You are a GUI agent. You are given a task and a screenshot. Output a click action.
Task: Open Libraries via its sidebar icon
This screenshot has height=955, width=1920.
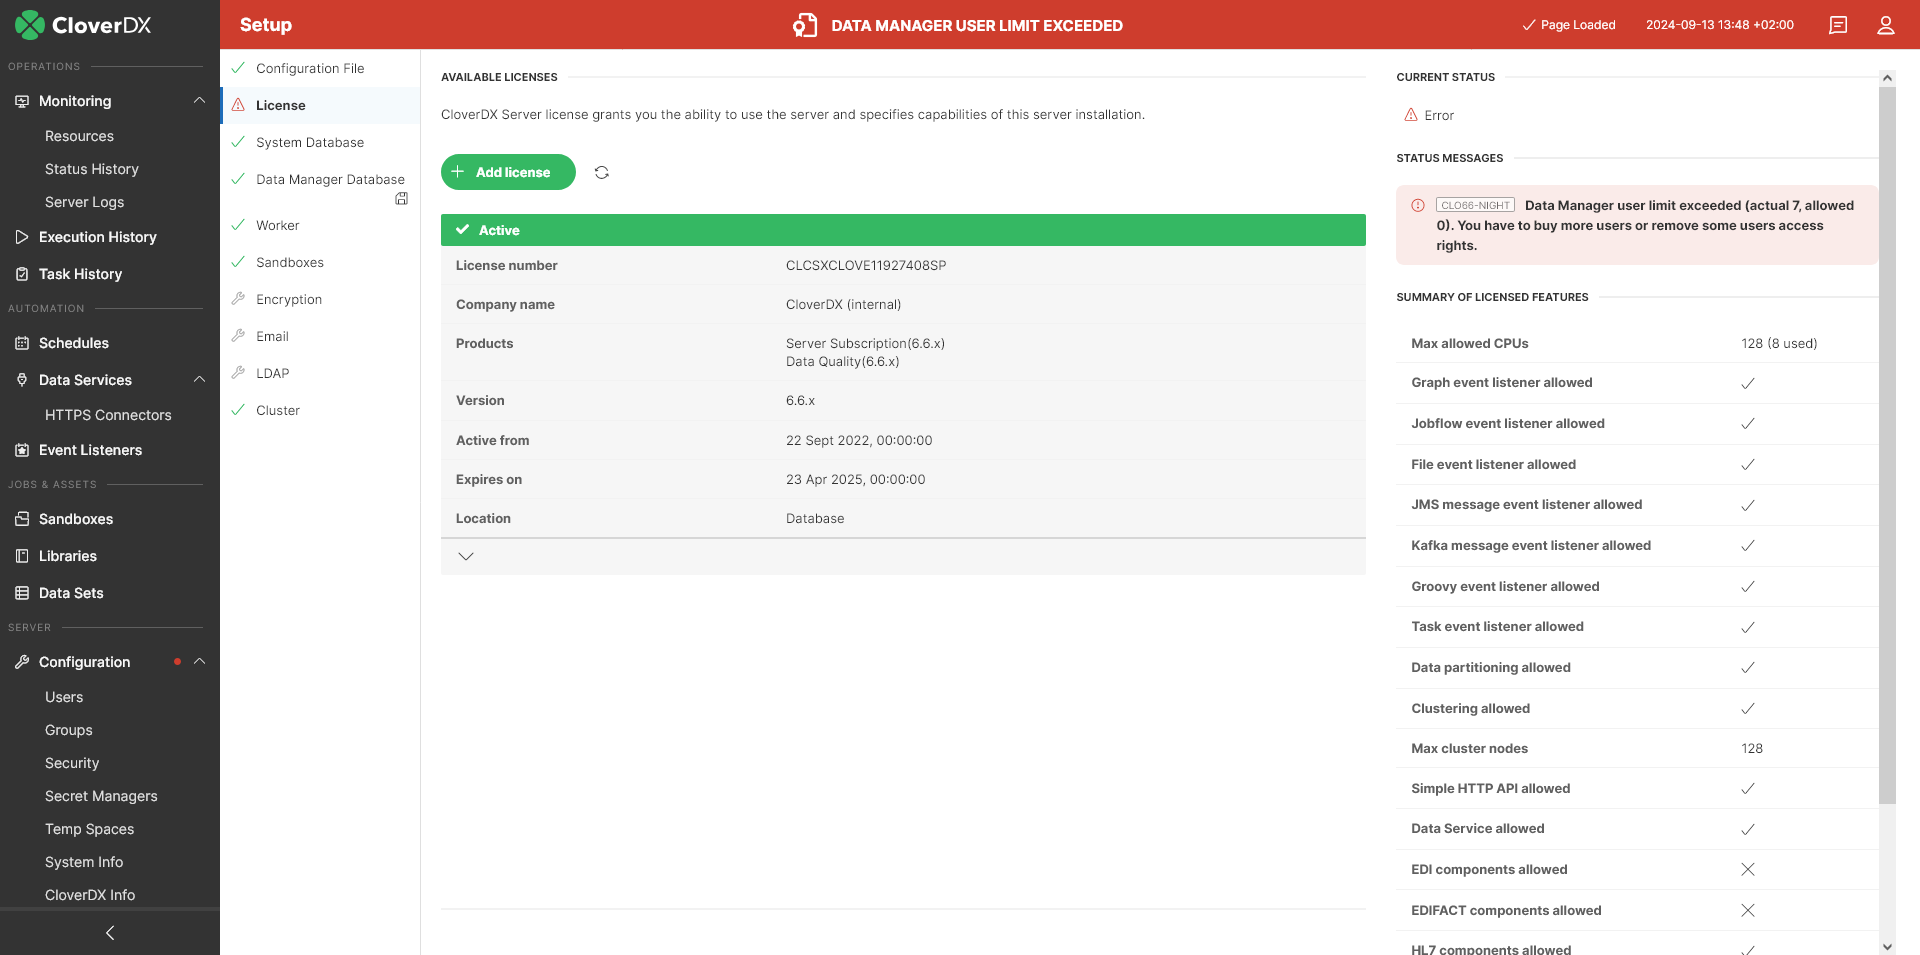pos(21,555)
